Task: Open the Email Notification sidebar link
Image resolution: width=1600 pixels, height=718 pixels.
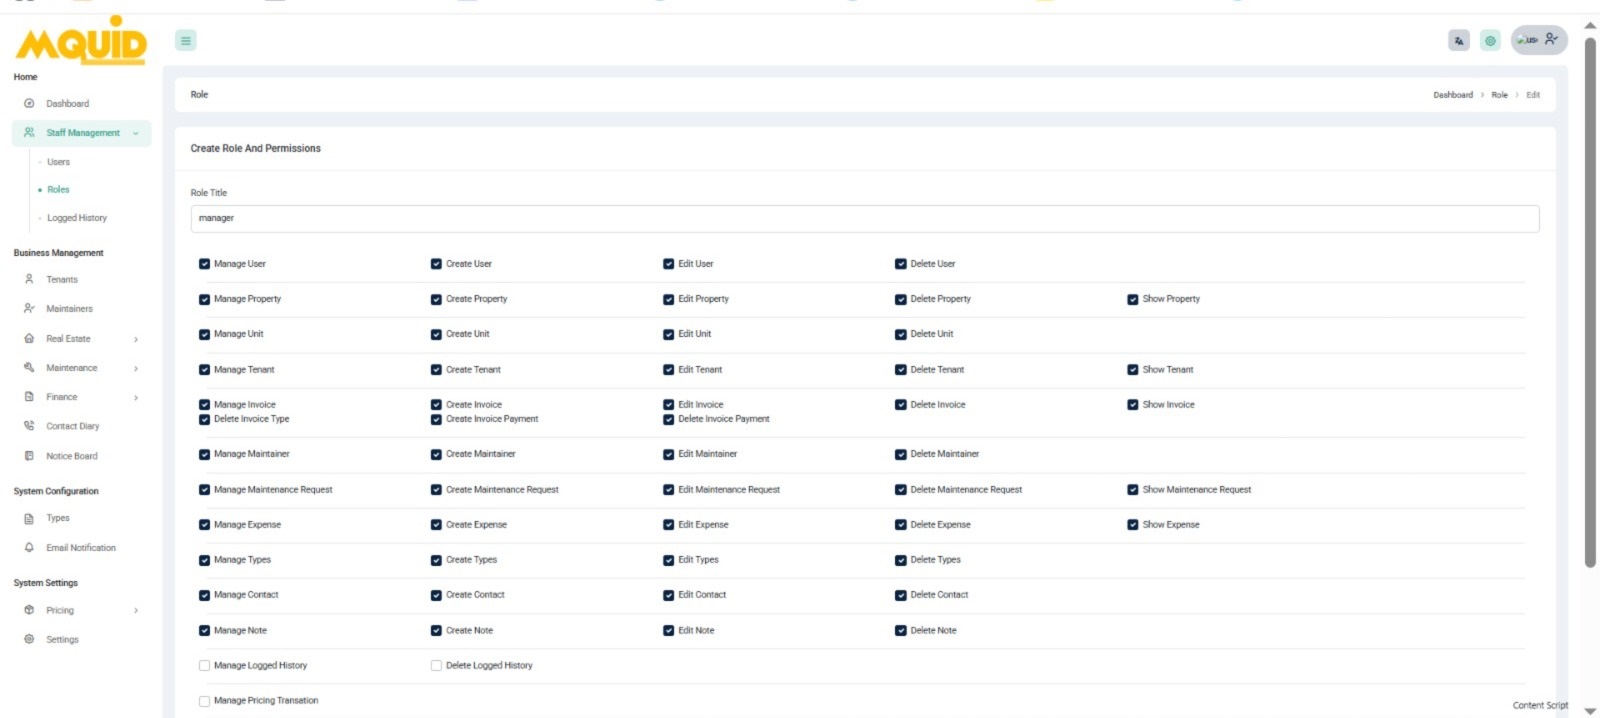Action: pos(81,547)
